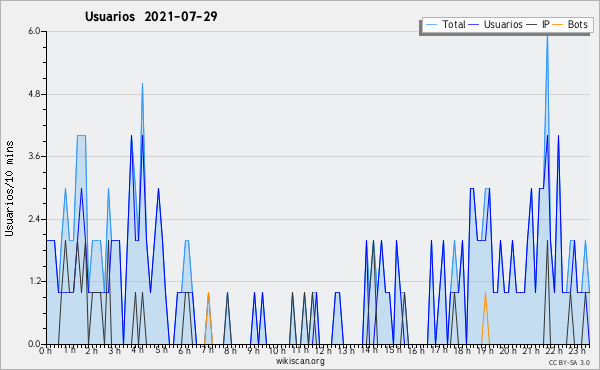
Task: Select the 'IP' legend entry
Action: [x=538, y=24]
